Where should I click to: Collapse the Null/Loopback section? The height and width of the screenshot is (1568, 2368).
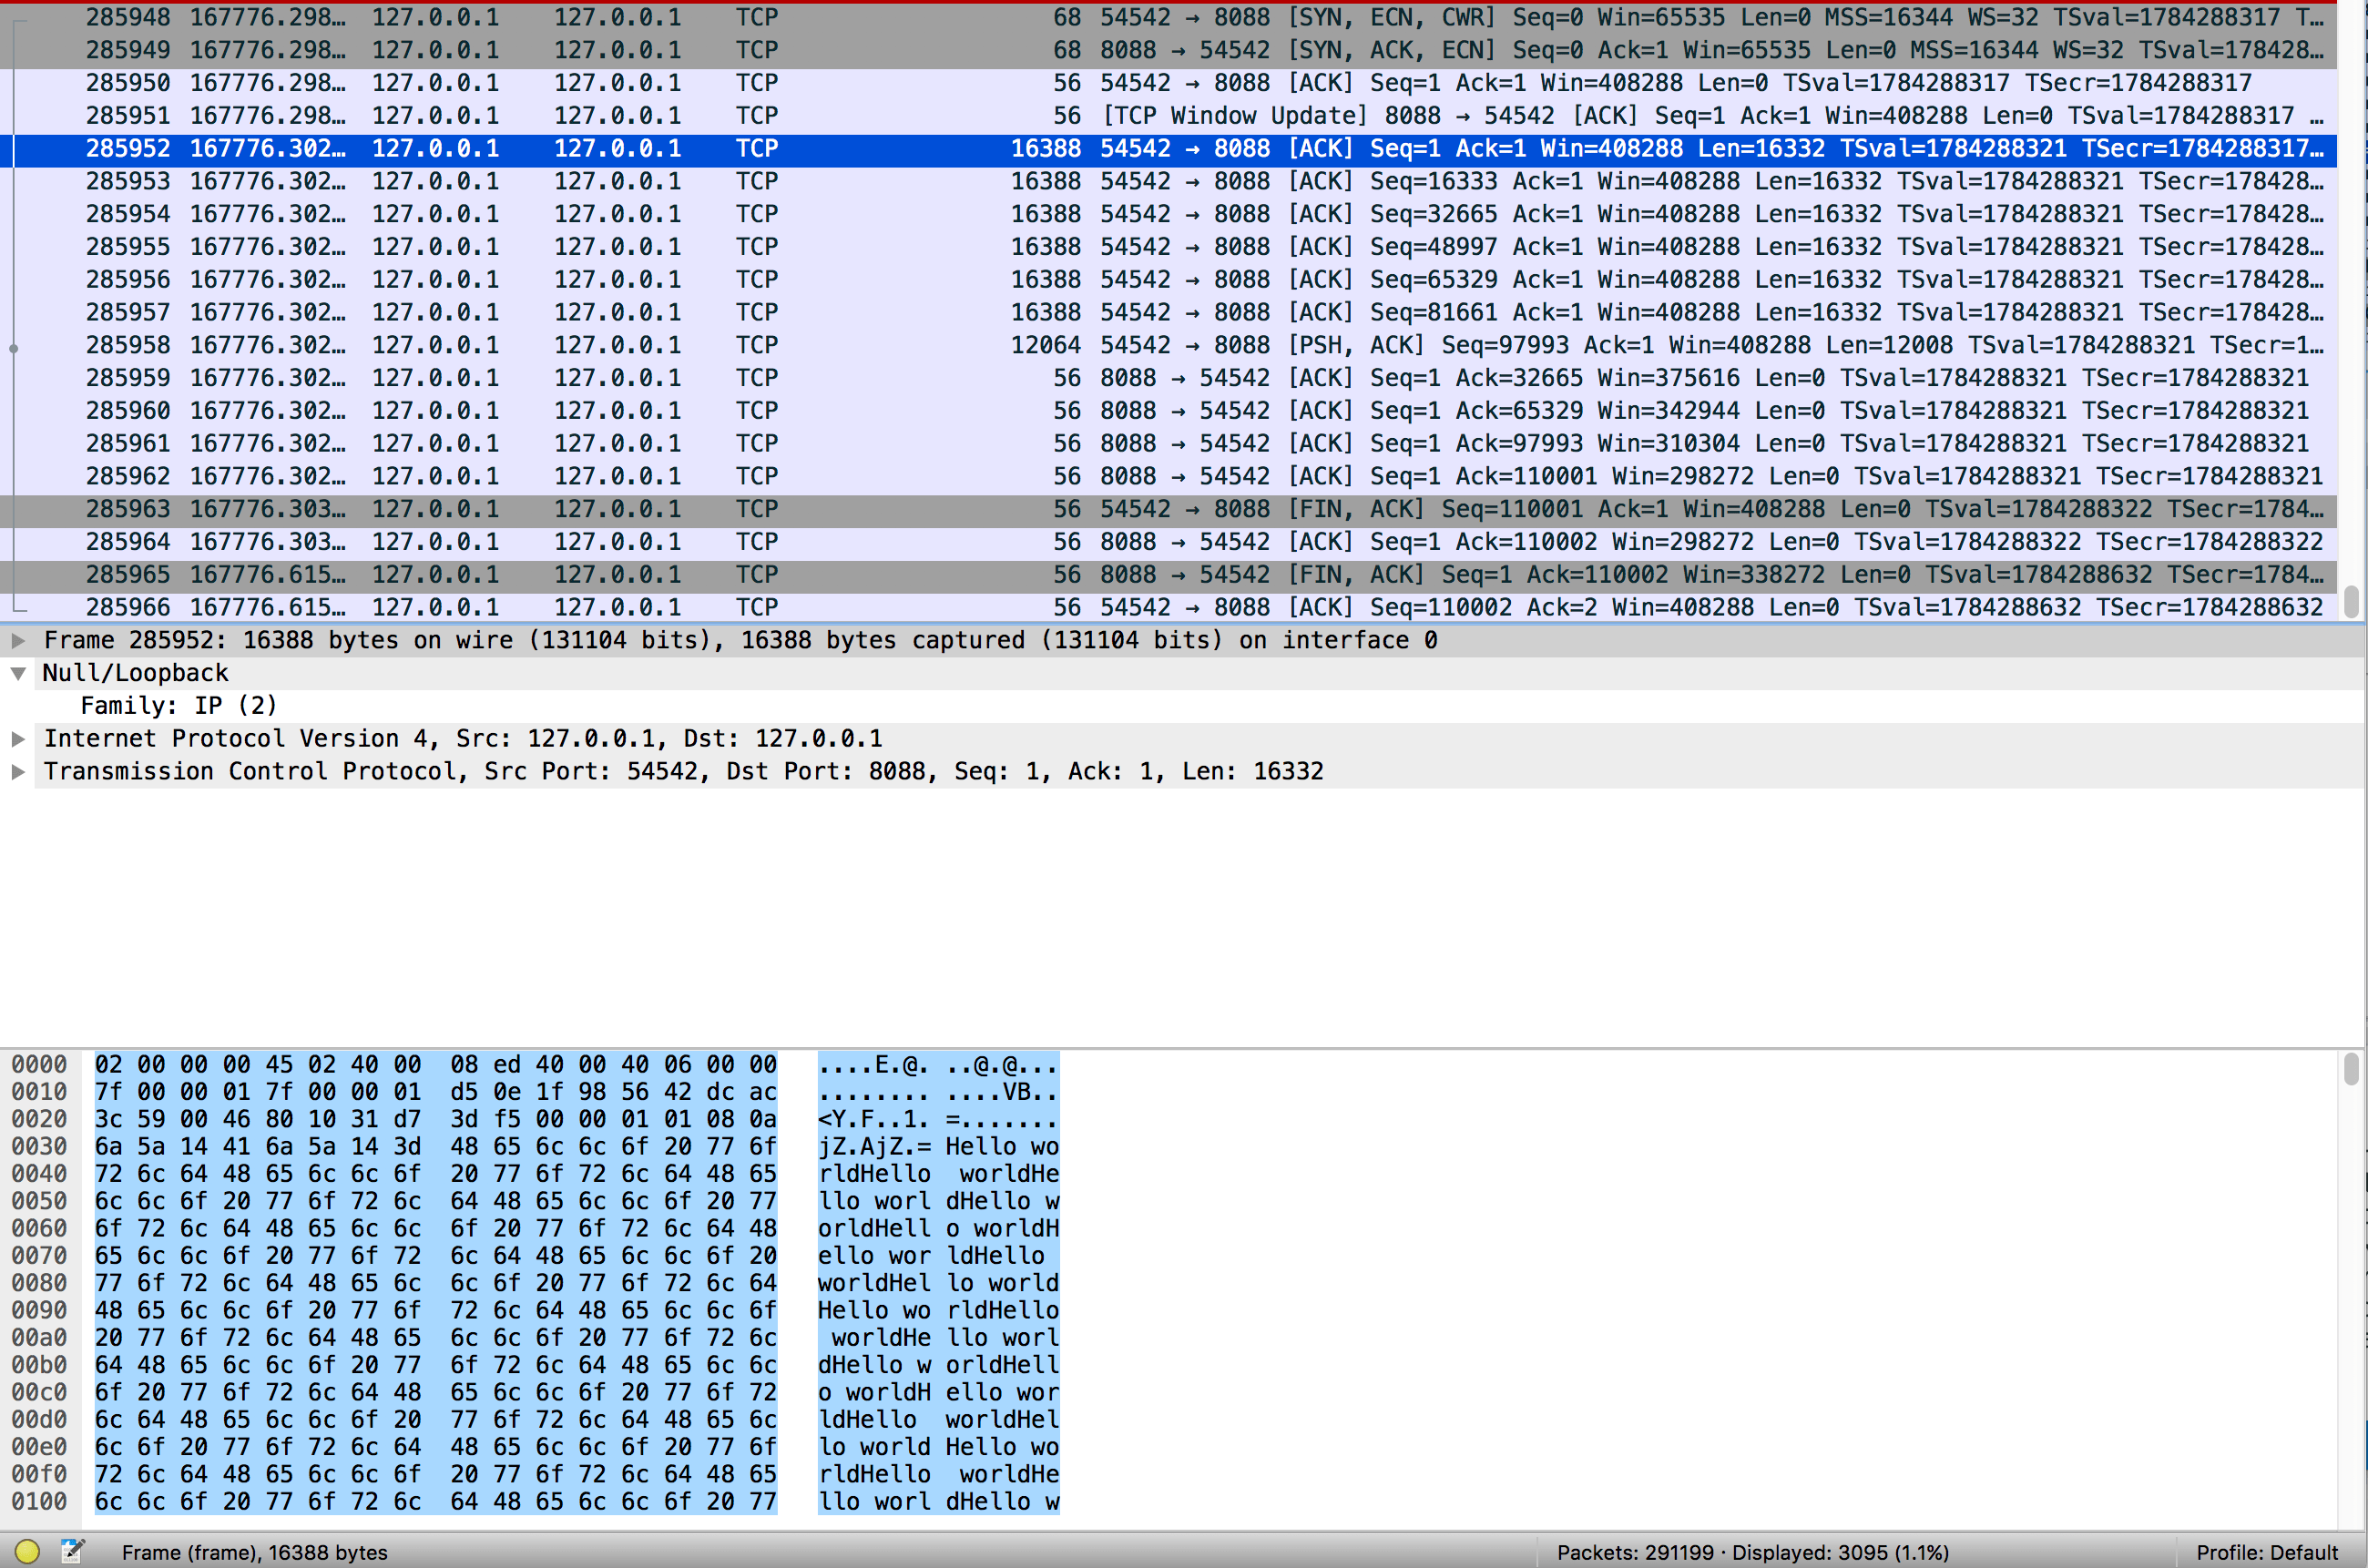(x=18, y=673)
